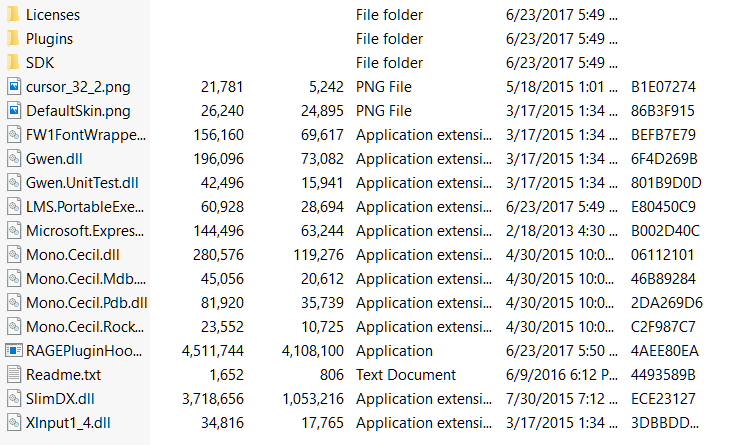Click the SlimDX.dll file icon

[x=14, y=399]
